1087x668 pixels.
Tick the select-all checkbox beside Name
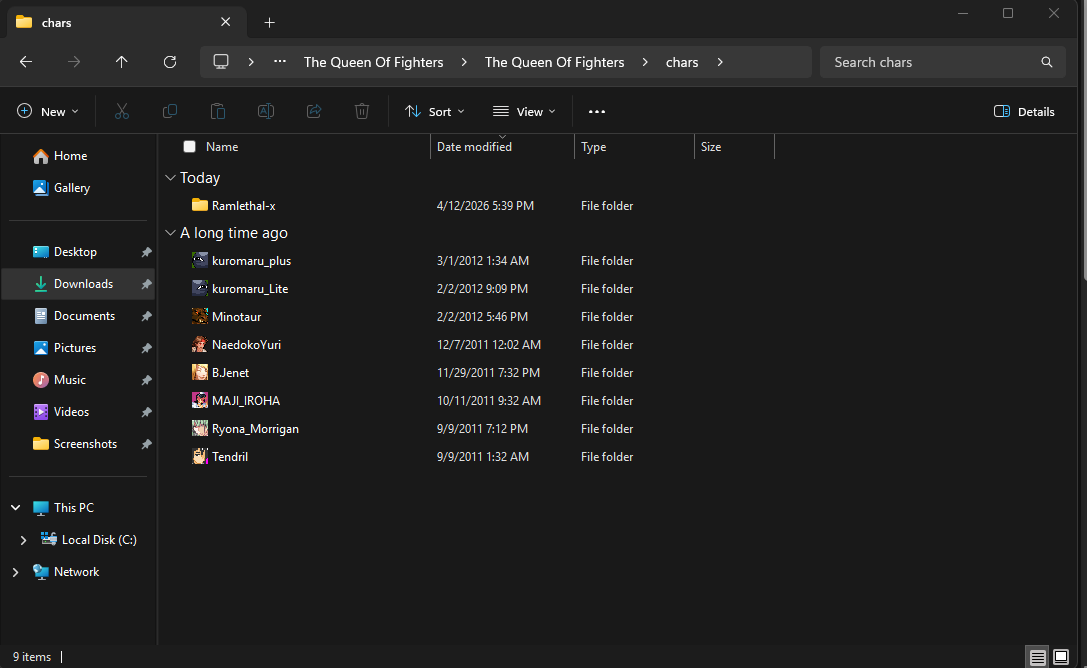[x=189, y=146]
